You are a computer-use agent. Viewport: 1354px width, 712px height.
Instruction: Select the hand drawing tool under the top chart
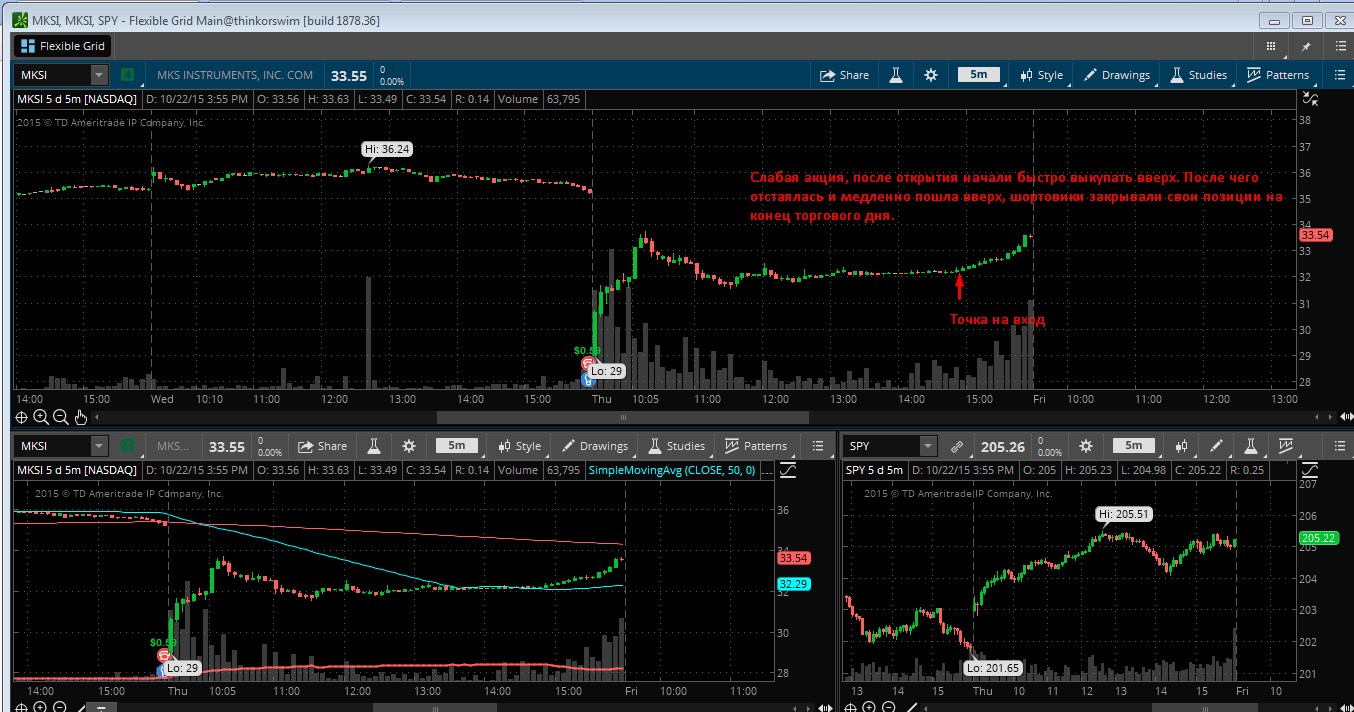(81, 418)
